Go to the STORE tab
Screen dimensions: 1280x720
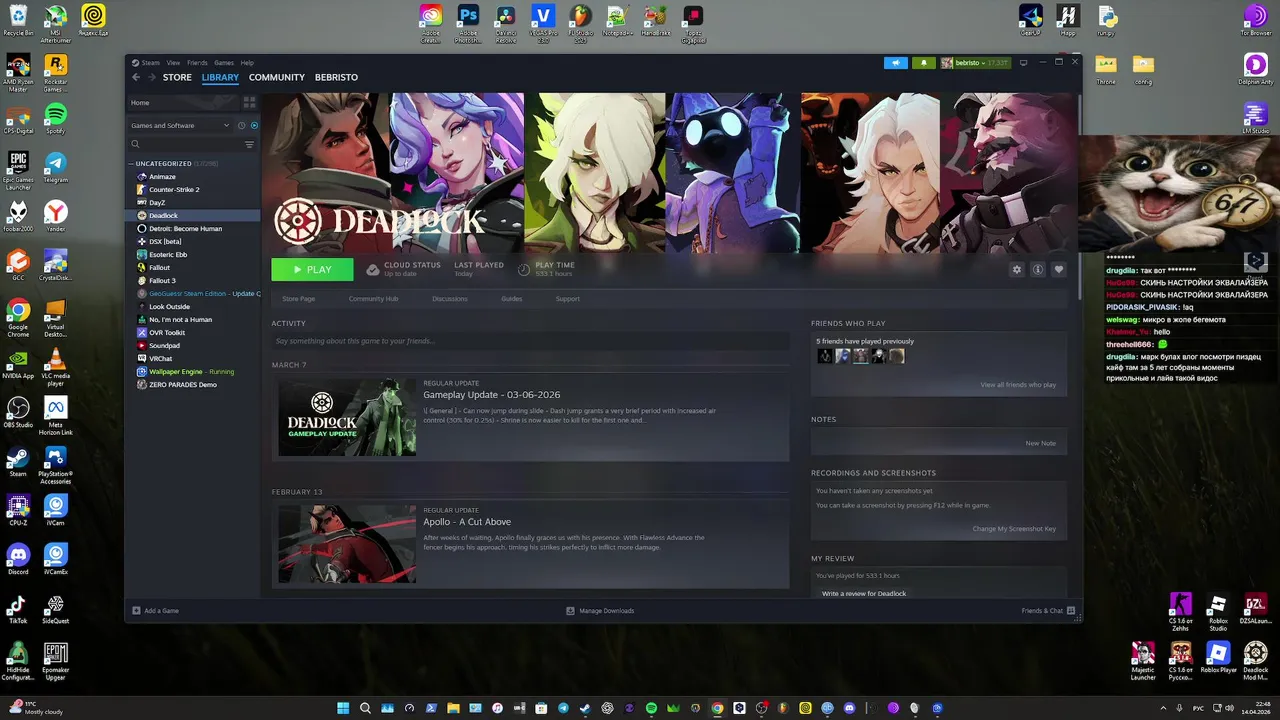177,77
